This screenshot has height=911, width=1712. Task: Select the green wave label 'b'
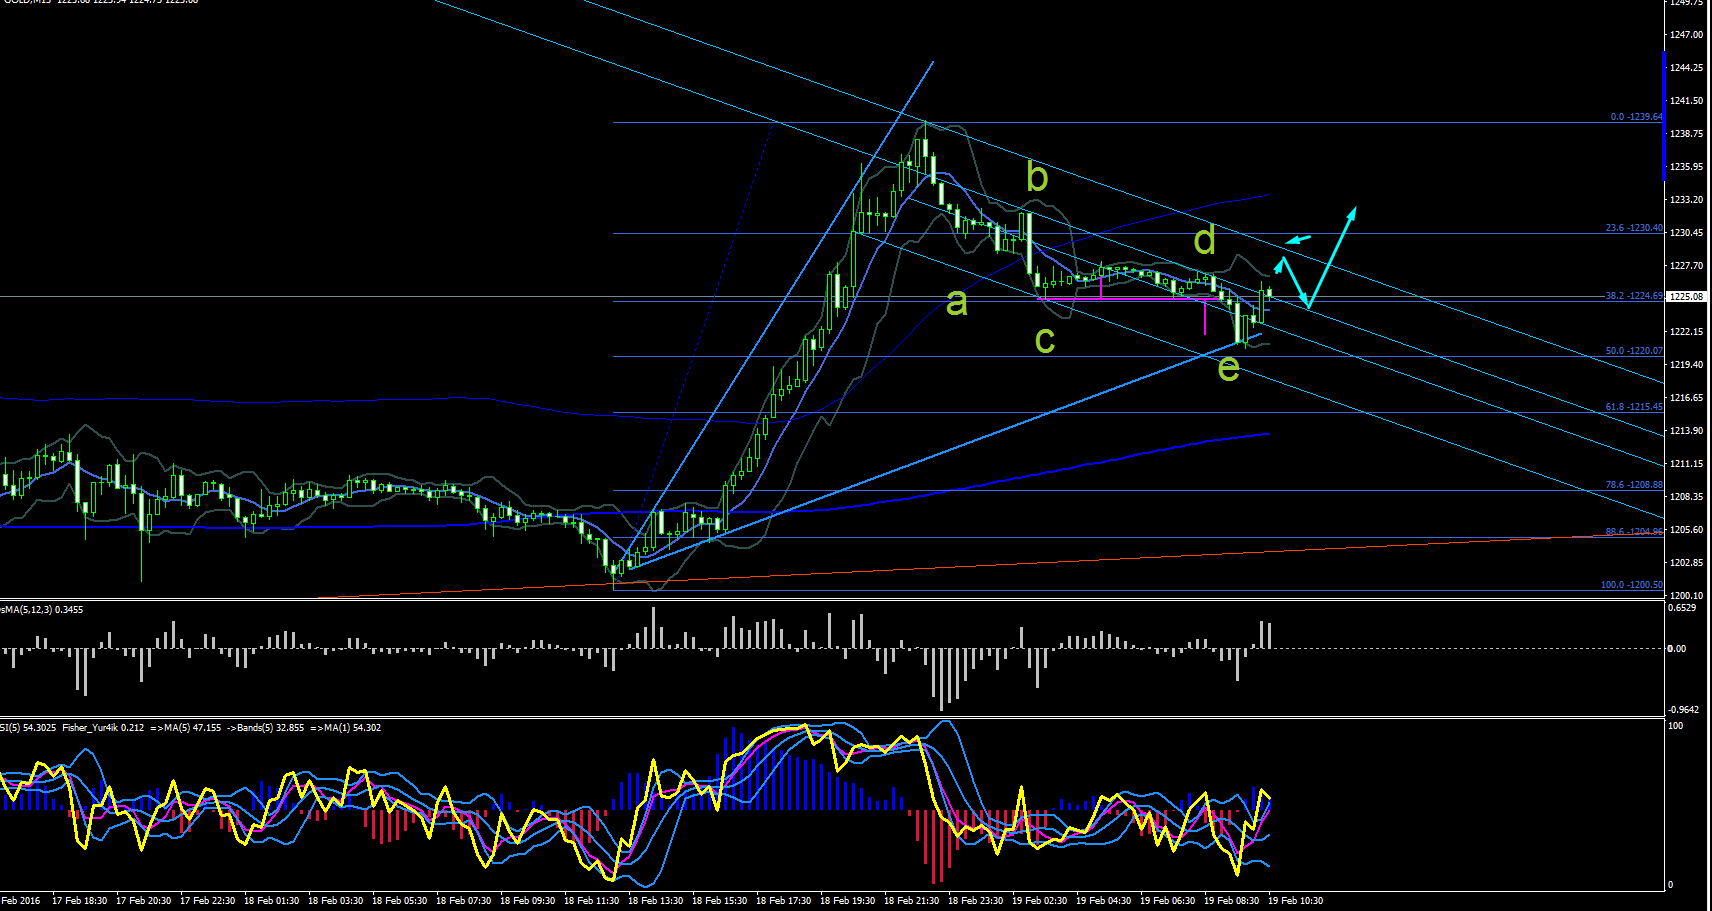click(1037, 177)
